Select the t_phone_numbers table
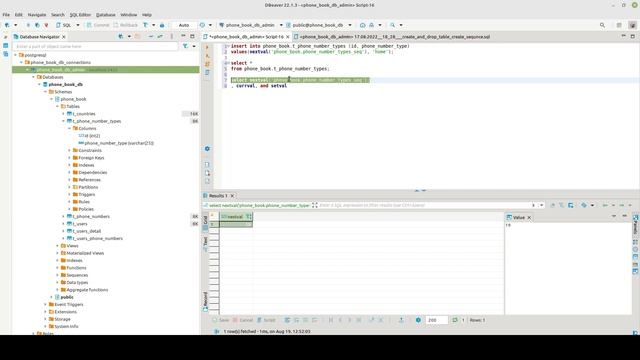This screenshot has width=640, height=360. 91,217
